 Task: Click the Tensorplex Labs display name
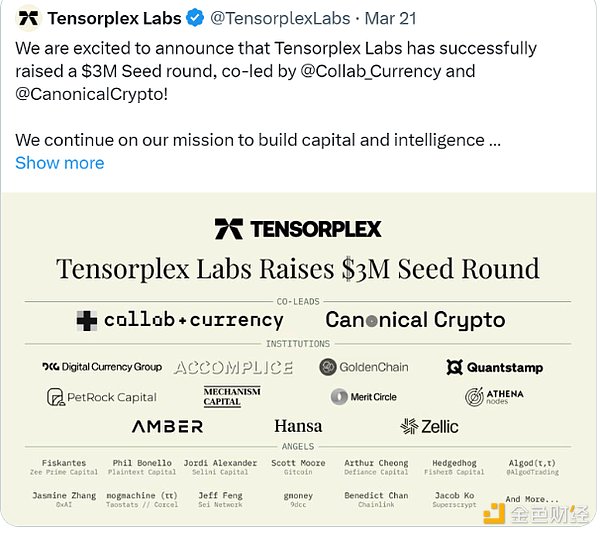click(114, 18)
